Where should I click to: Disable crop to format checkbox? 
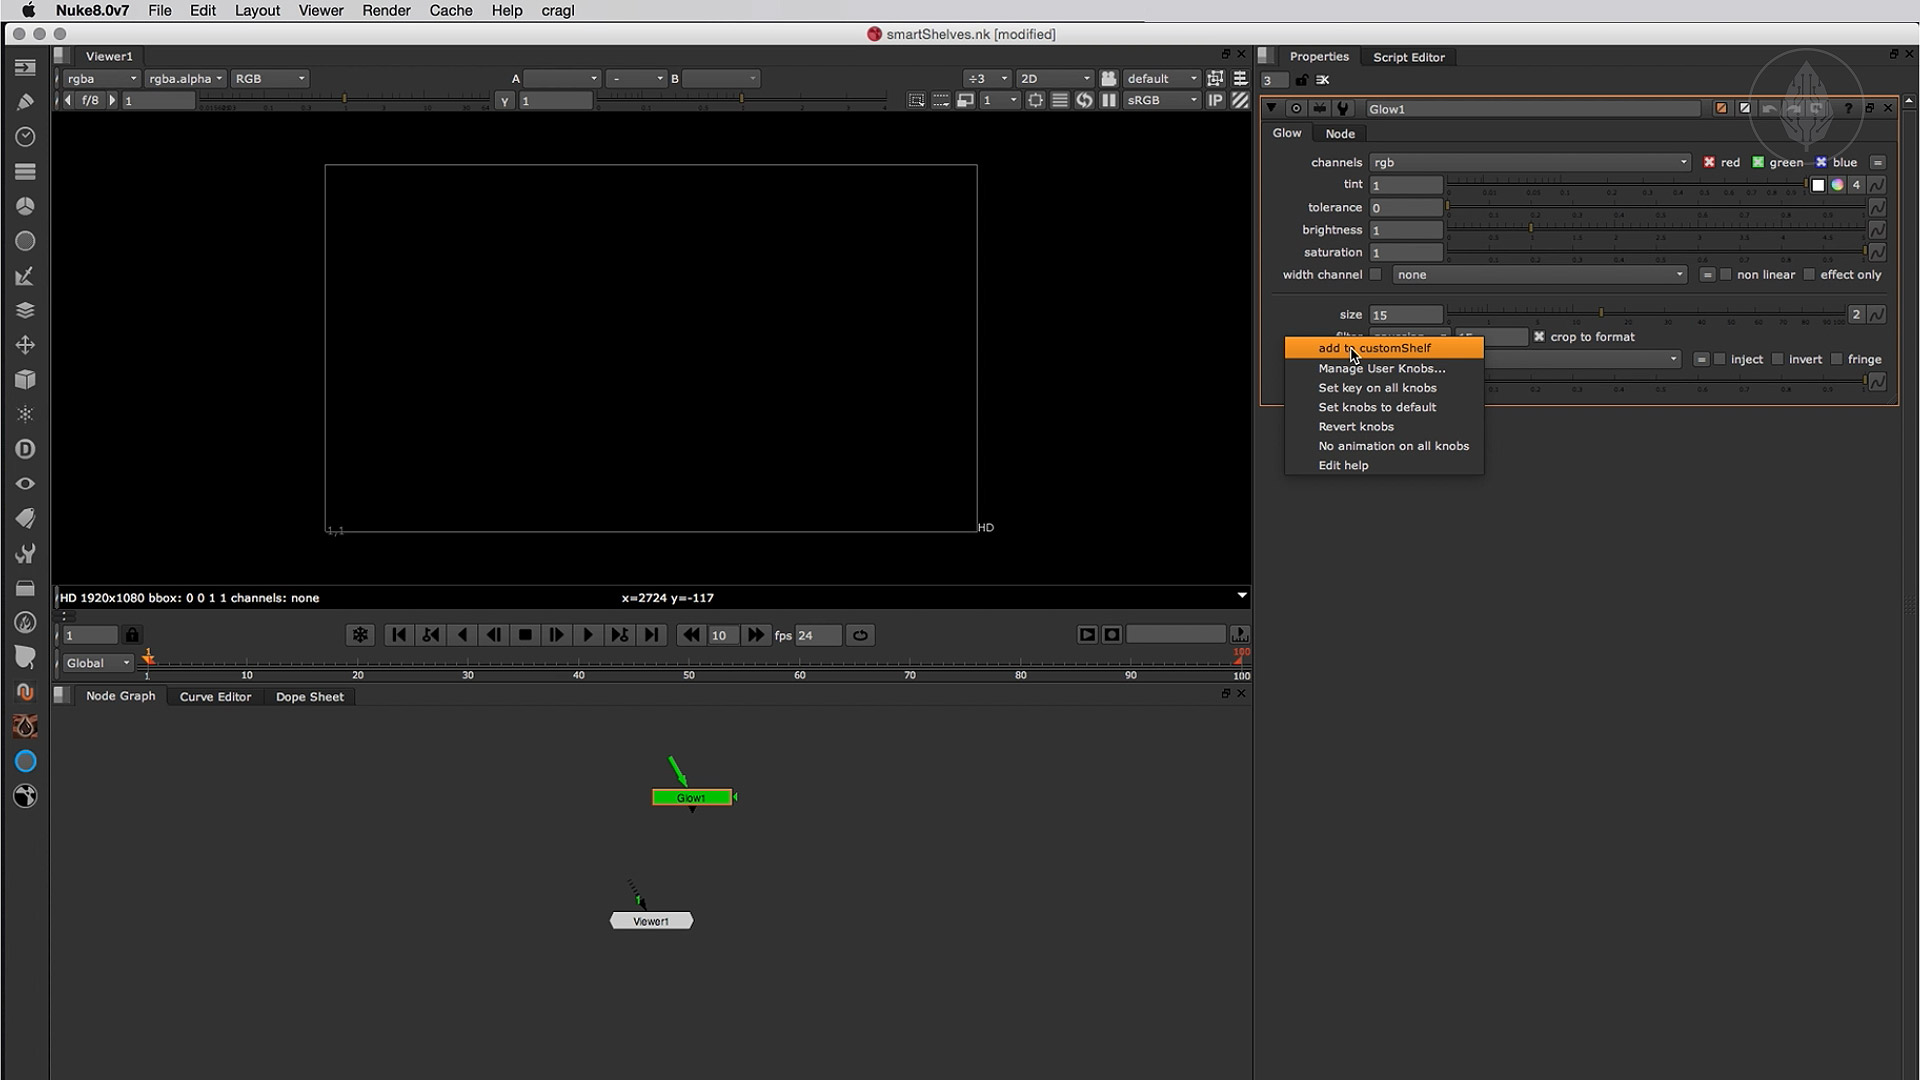pos(1539,337)
